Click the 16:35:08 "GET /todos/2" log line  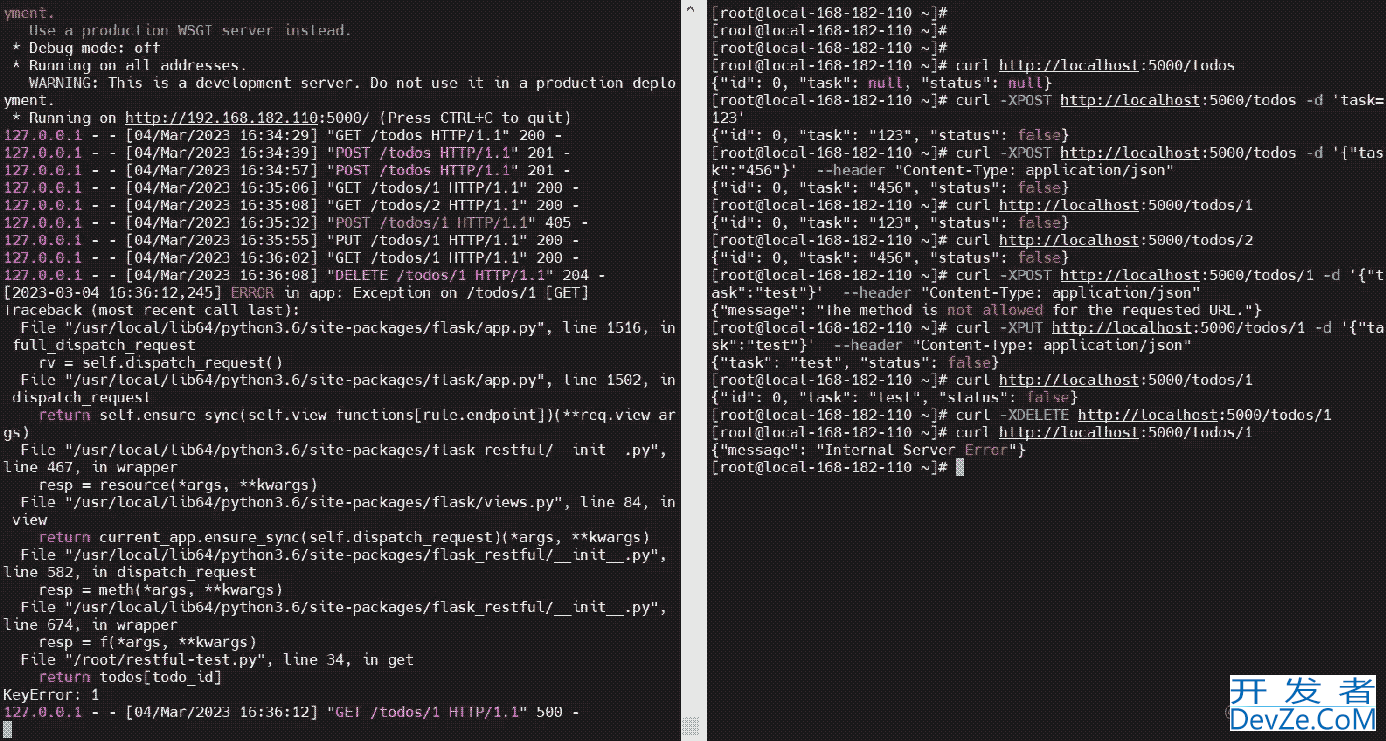coord(292,205)
